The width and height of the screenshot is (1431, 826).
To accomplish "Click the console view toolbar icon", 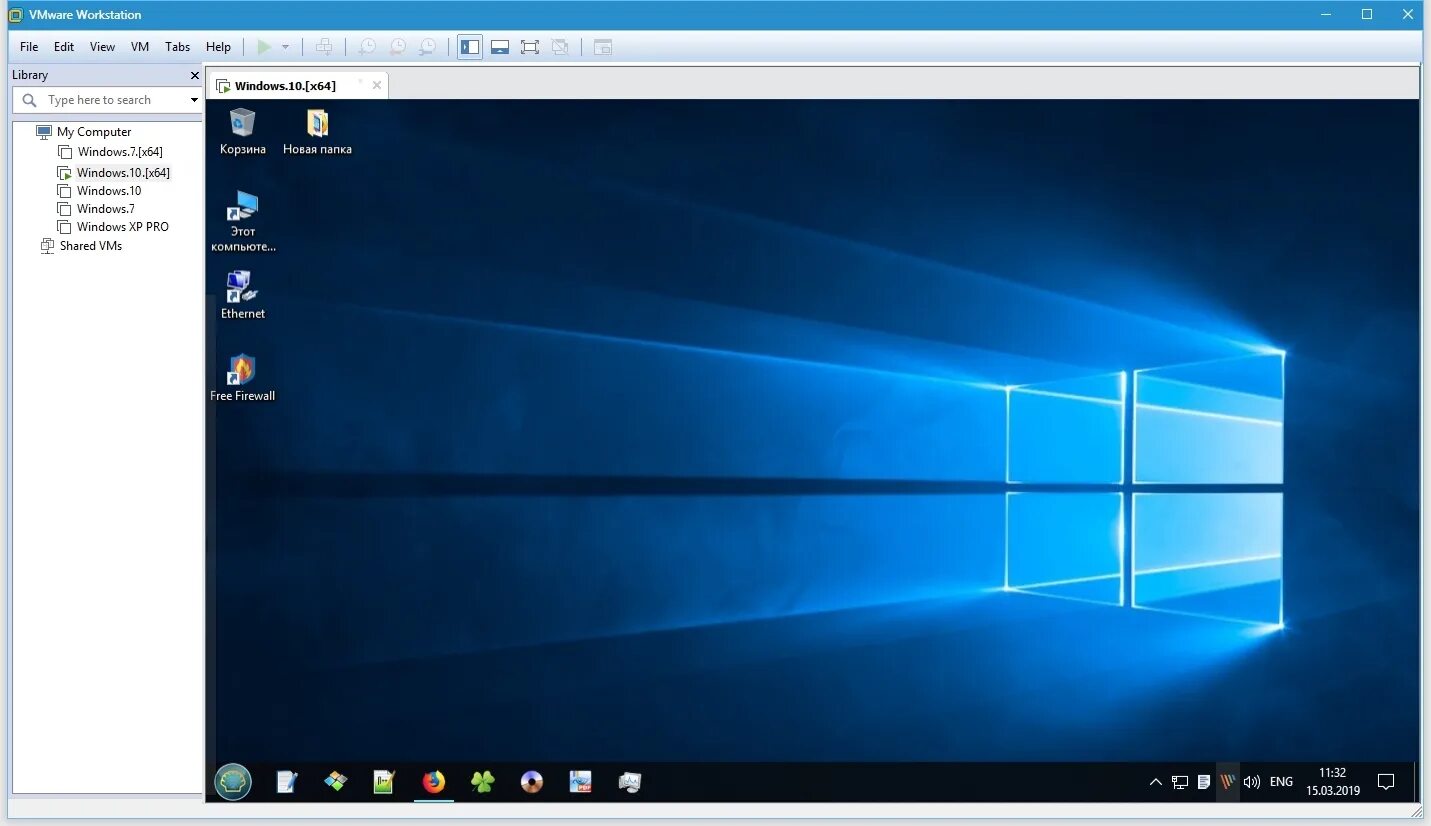I will tap(602, 47).
